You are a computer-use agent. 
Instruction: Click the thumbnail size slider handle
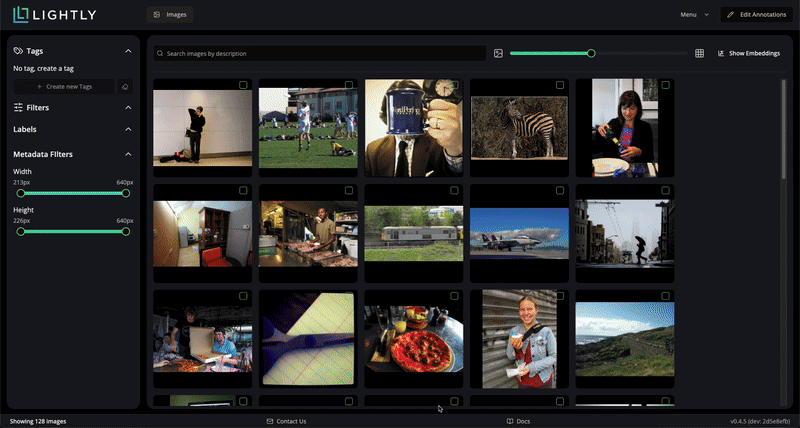591,53
